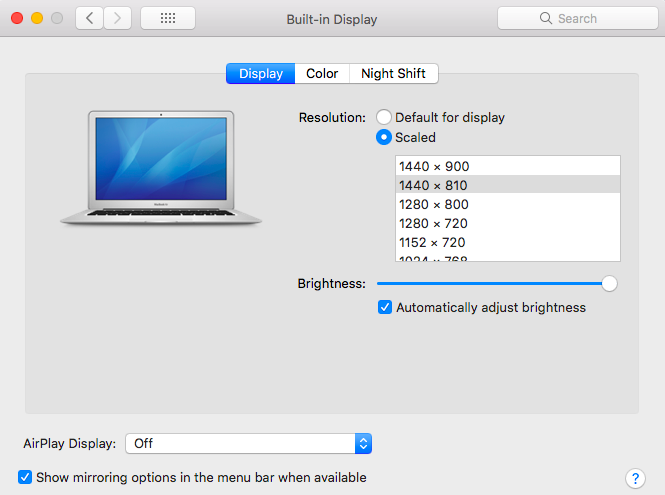
Task: Pick the 1440 × 810 resolution
Action: (x=508, y=185)
